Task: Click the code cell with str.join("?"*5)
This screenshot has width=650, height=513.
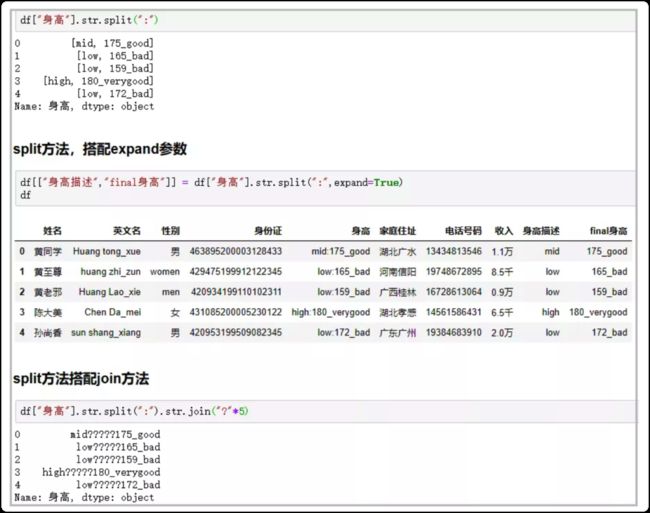Action: pyautogui.click(x=325, y=411)
